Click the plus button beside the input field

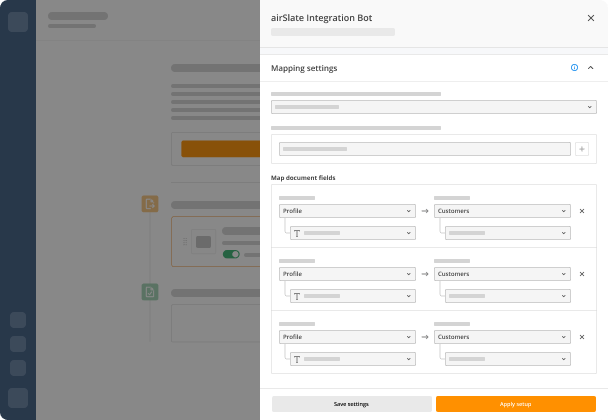[x=582, y=149]
